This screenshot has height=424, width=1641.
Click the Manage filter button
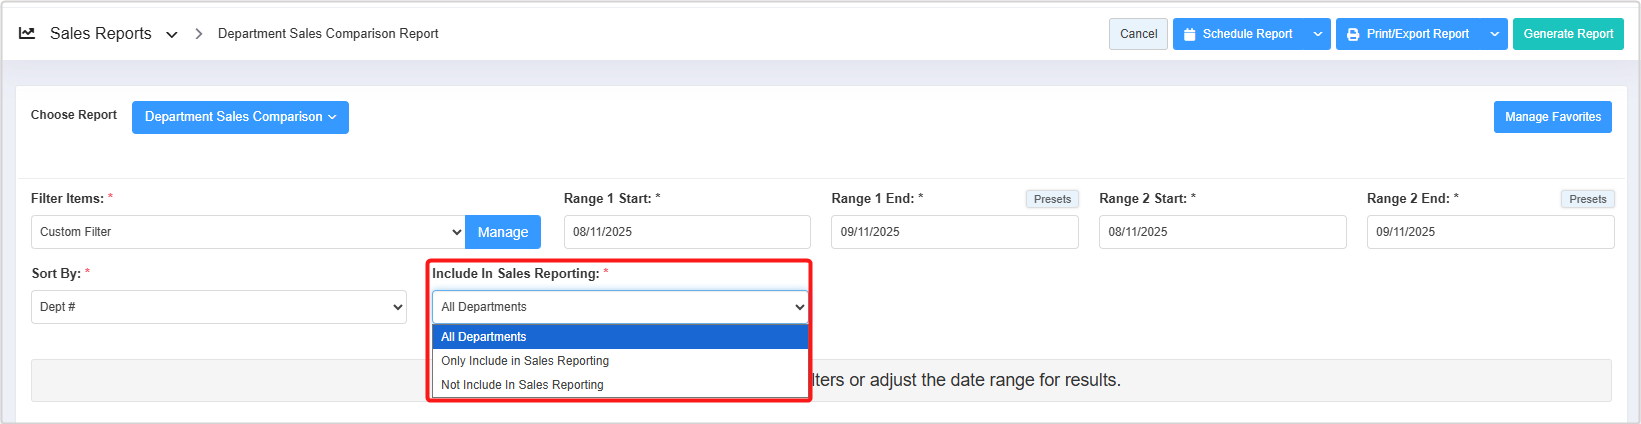502,232
